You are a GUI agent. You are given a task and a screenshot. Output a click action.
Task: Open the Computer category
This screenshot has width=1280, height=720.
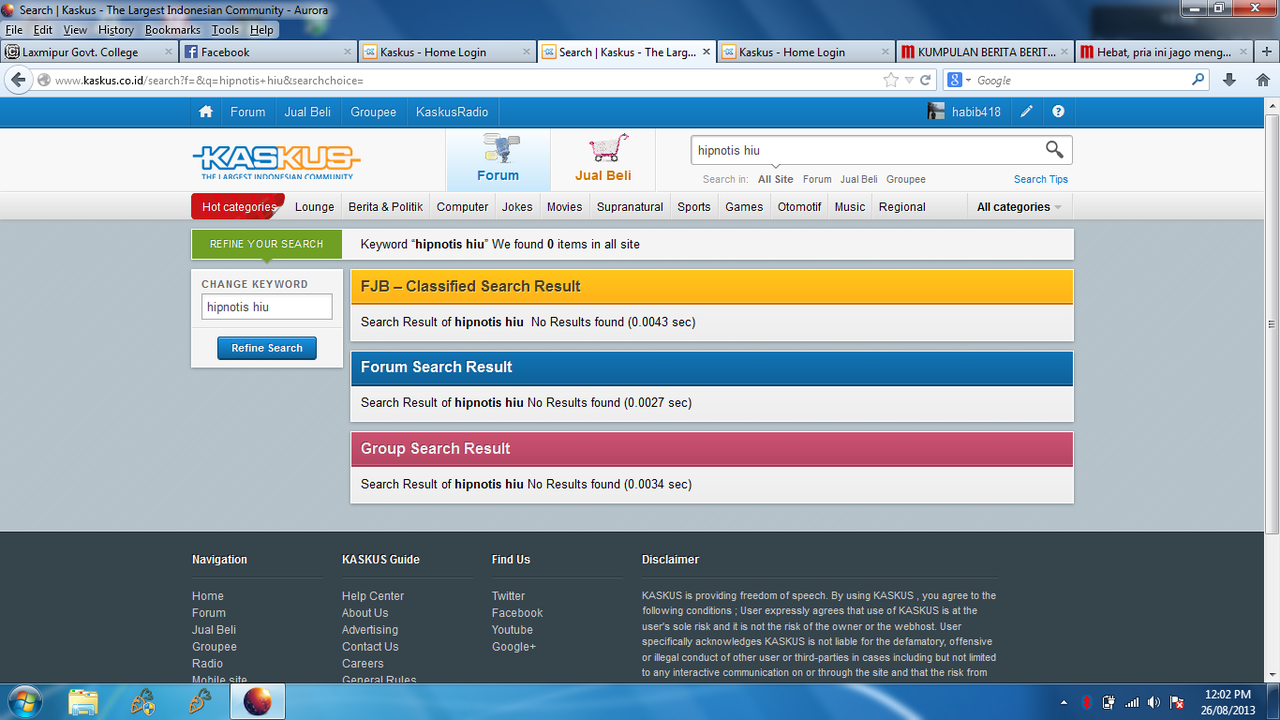pos(463,207)
